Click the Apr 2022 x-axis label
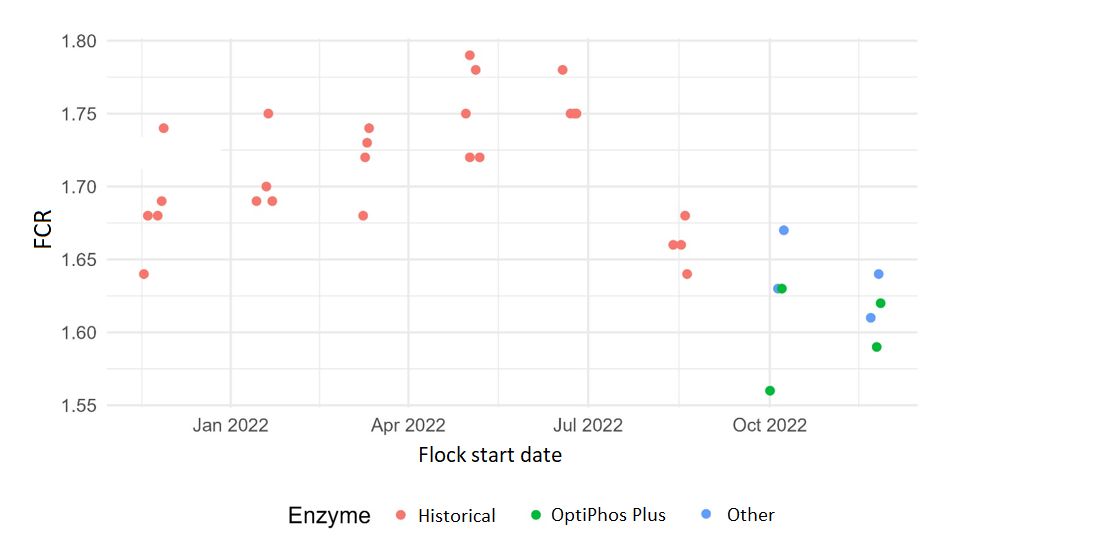Image resolution: width=1100 pixels, height=542 pixels. pos(408,425)
